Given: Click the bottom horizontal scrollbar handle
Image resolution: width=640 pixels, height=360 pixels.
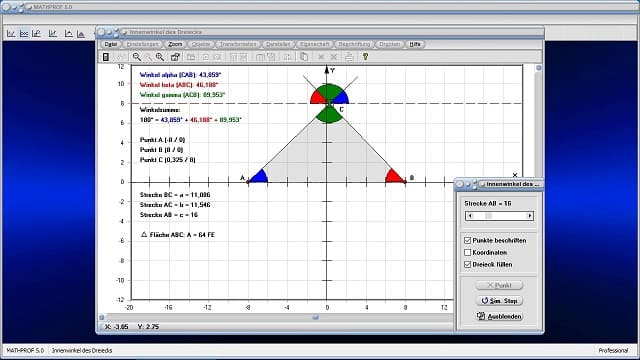Looking at the screenshot, I should tap(315, 317).
